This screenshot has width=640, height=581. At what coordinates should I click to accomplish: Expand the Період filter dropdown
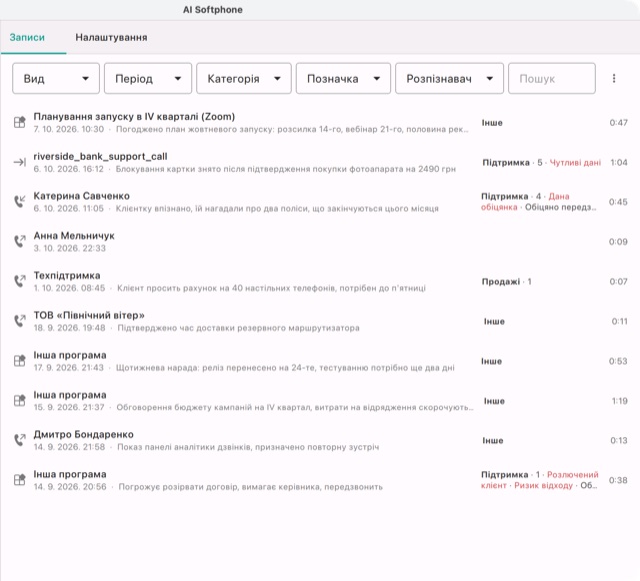click(148, 78)
